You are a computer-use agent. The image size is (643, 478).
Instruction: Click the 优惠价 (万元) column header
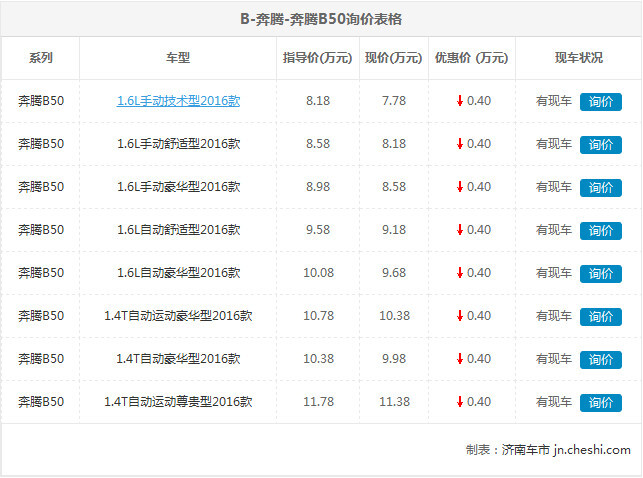pyautogui.click(x=472, y=58)
